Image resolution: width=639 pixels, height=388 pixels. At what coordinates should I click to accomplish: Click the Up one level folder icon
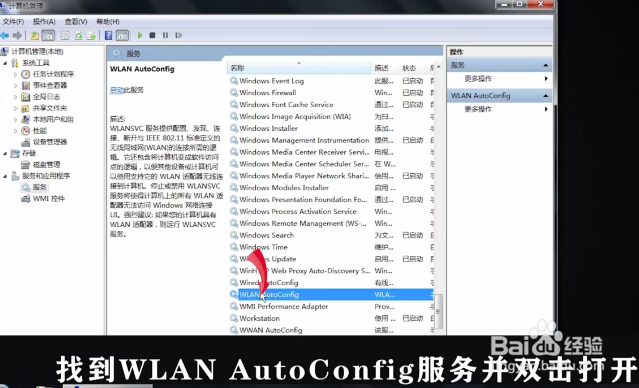click(35, 35)
